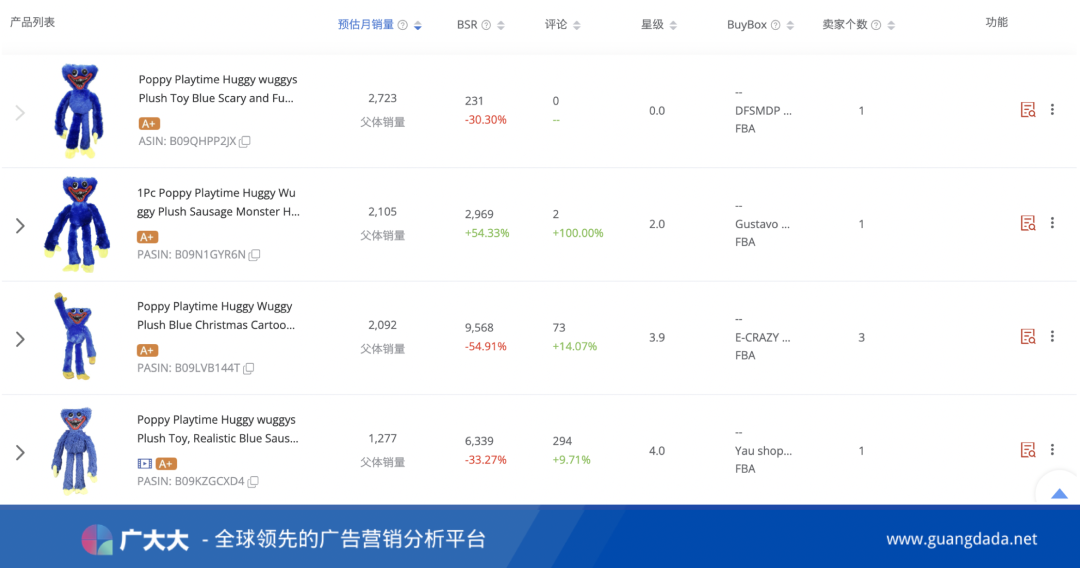Click product thumbnail for B09LVB144T
1080x568 pixels.
75,337
